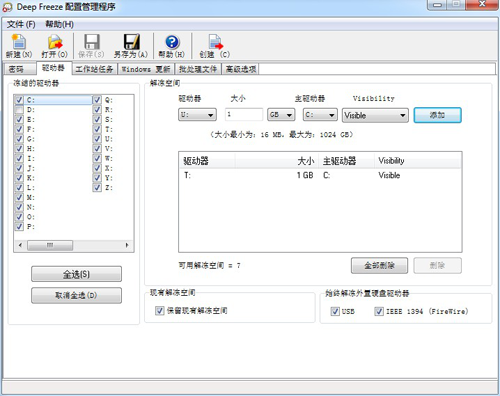Viewport: 500px width, 396px height.
Task: Toggle IEEE 1394 (FireWire) checkbox
Action: click(x=379, y=311)
